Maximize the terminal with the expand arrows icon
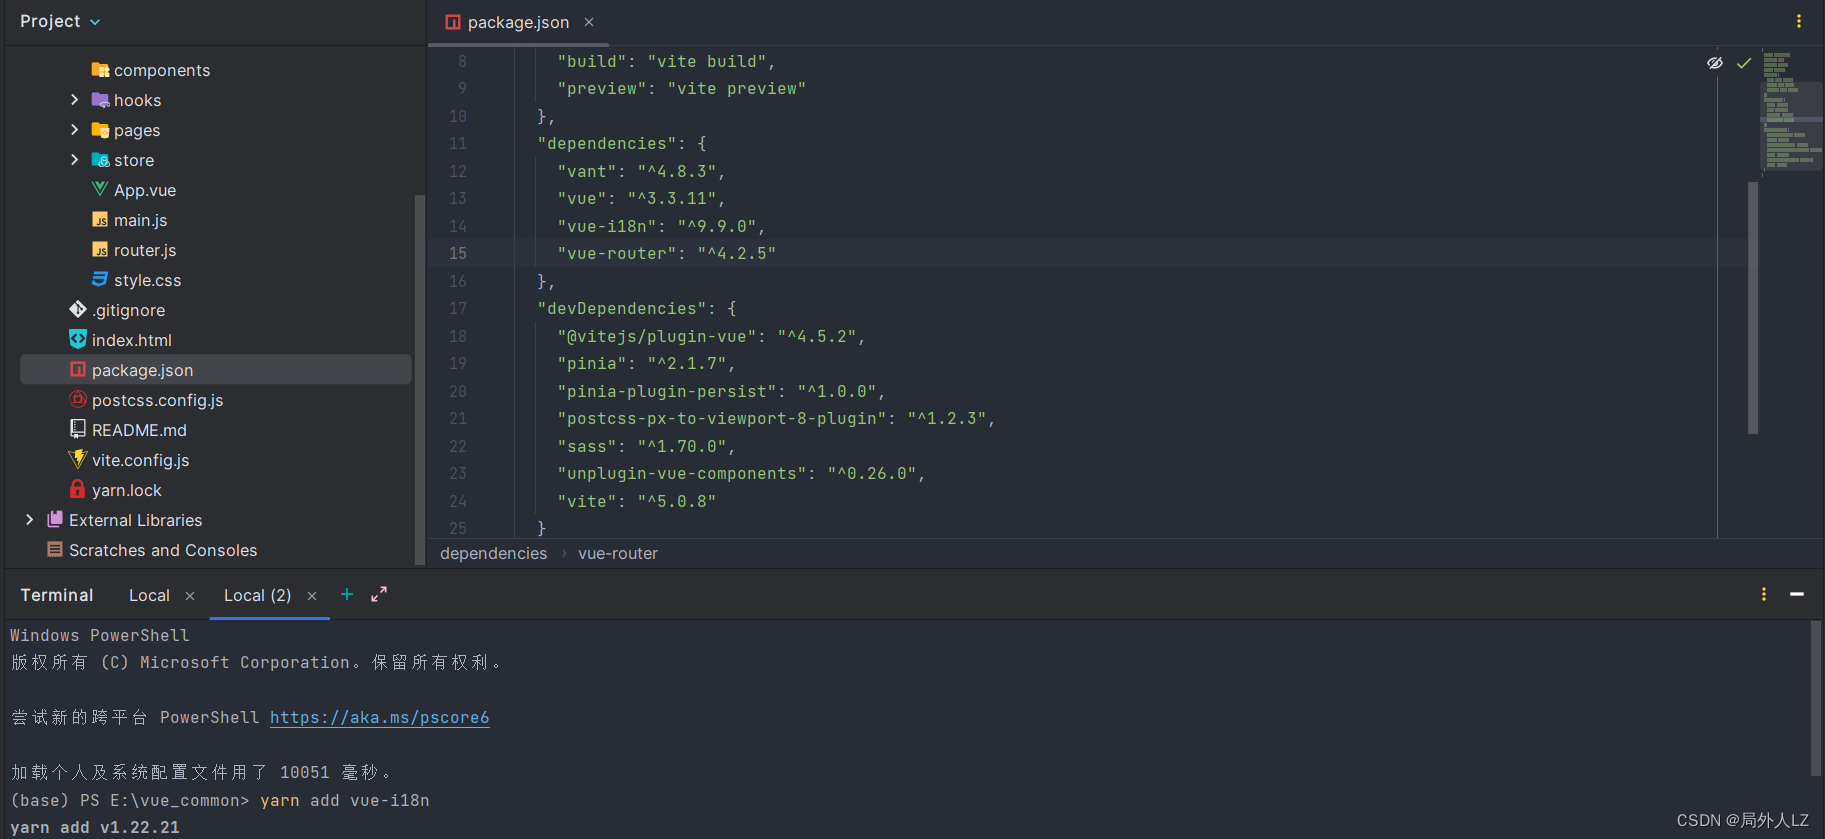Viewport: 1825px width, 839px height. pos(379,594)
